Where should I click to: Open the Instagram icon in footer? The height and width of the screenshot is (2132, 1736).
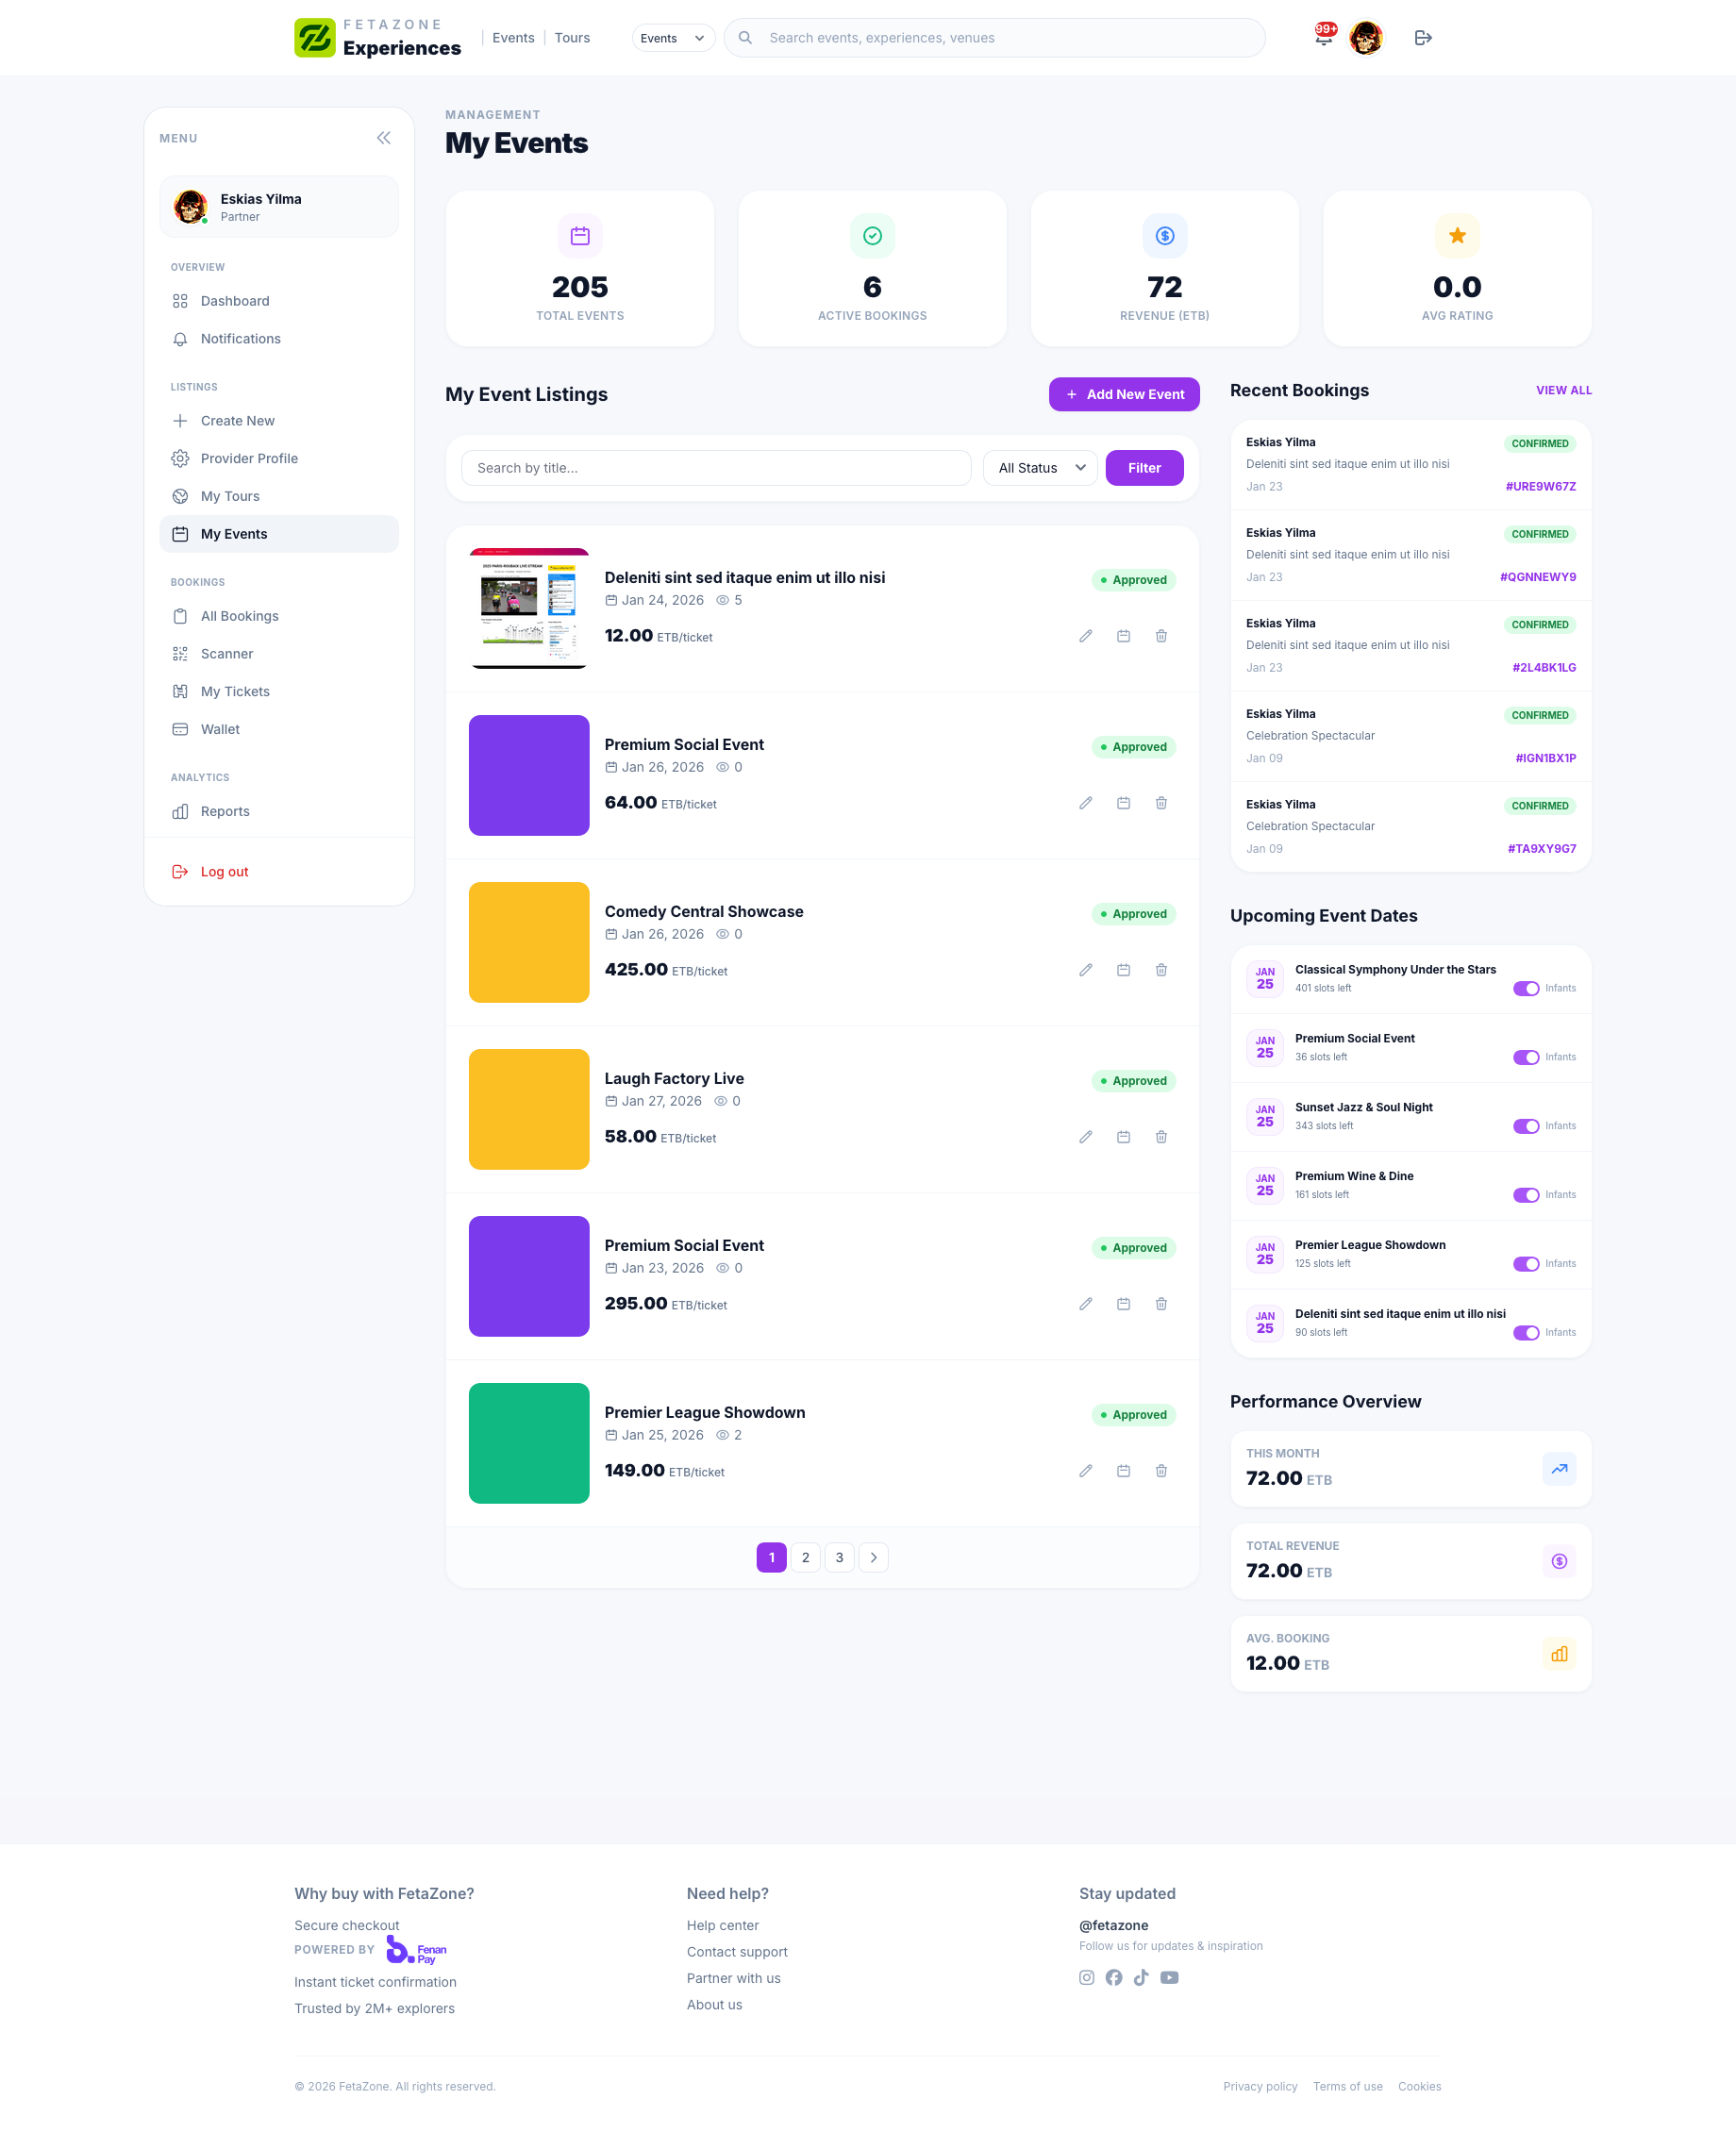pos(1086,1977)
